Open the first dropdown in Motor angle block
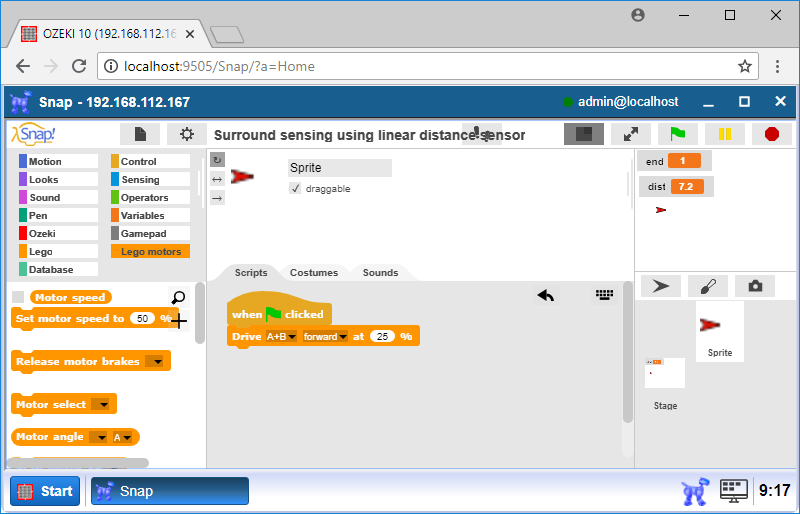This screenshot has height=514, width=800. coord(98,437)
